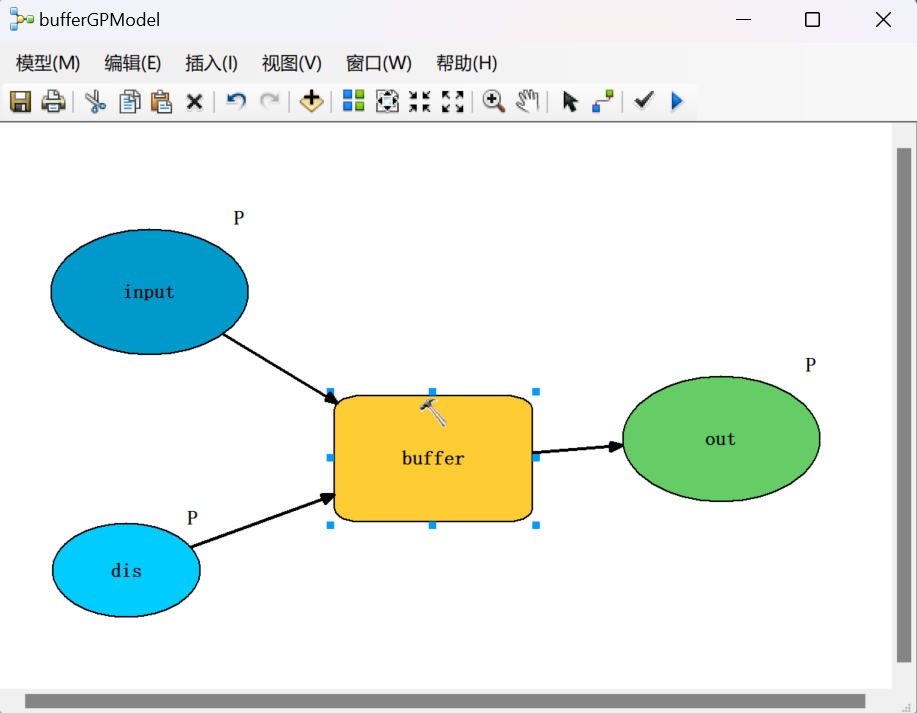The width and height of the screenshot is (917, 713).
Task: Paste copied model element
Action: [161, 101]
